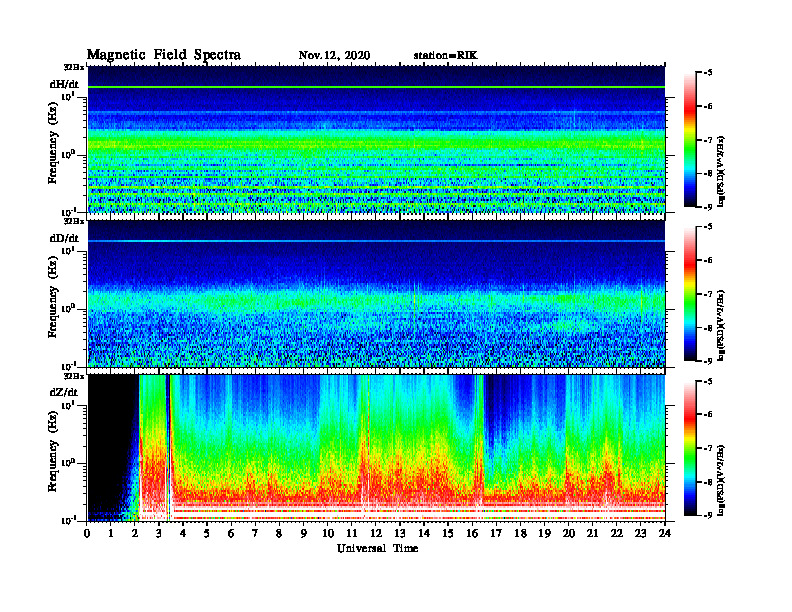Viewport: 792px width, 612px height.
Task: Click hour "22" on Universal Time axis
Action: [617, 534]
